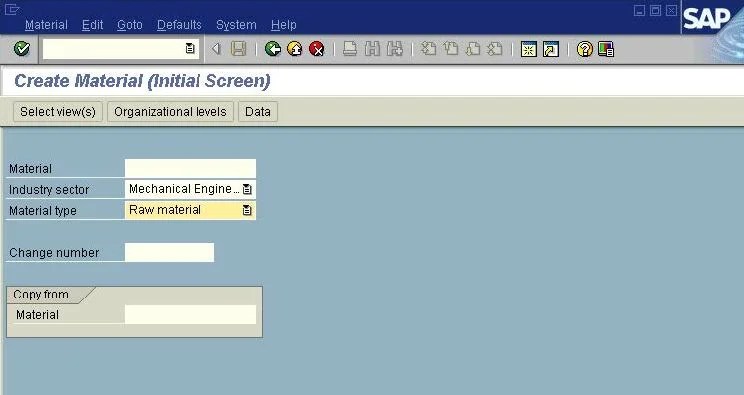This screenshot has height=395, width=744.
Task: Open the Help question mark icon
Action: (x=585, y=49)
